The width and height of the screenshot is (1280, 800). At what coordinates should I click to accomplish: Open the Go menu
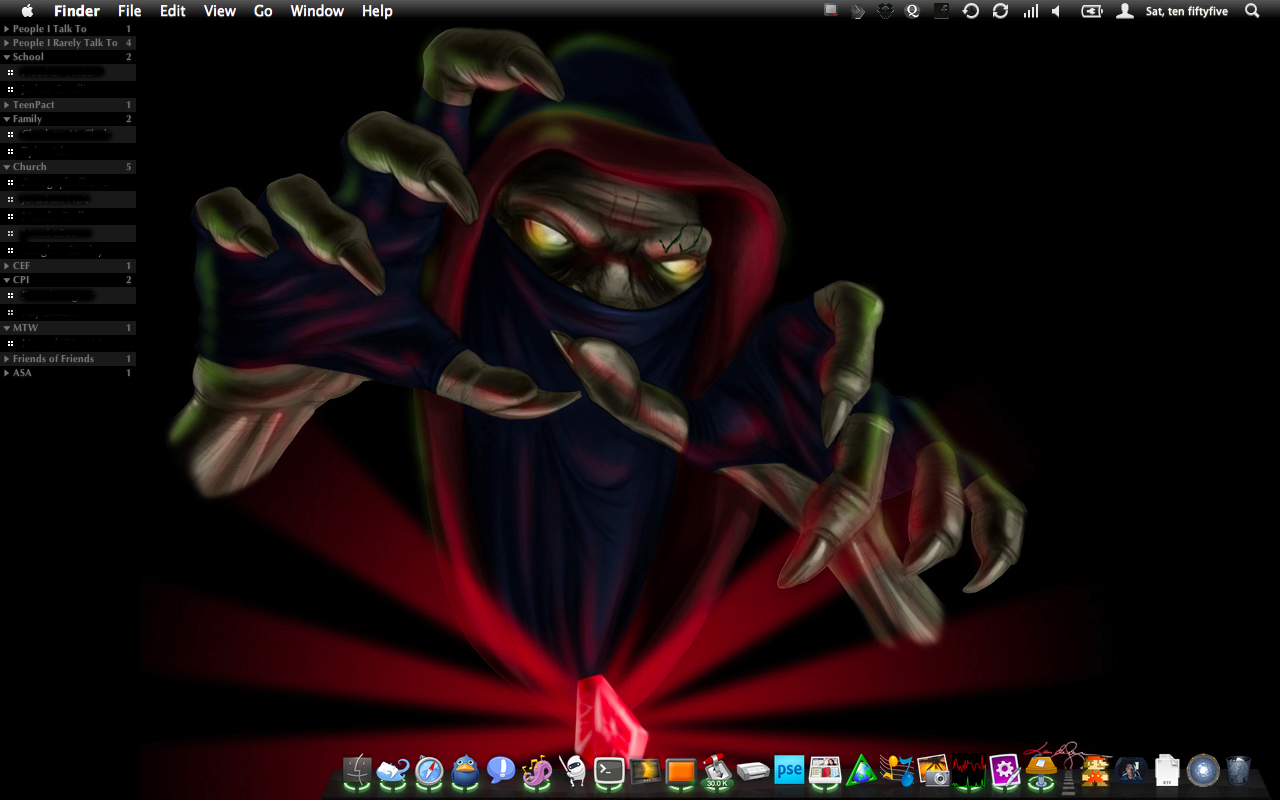click(x=263, y=11)
